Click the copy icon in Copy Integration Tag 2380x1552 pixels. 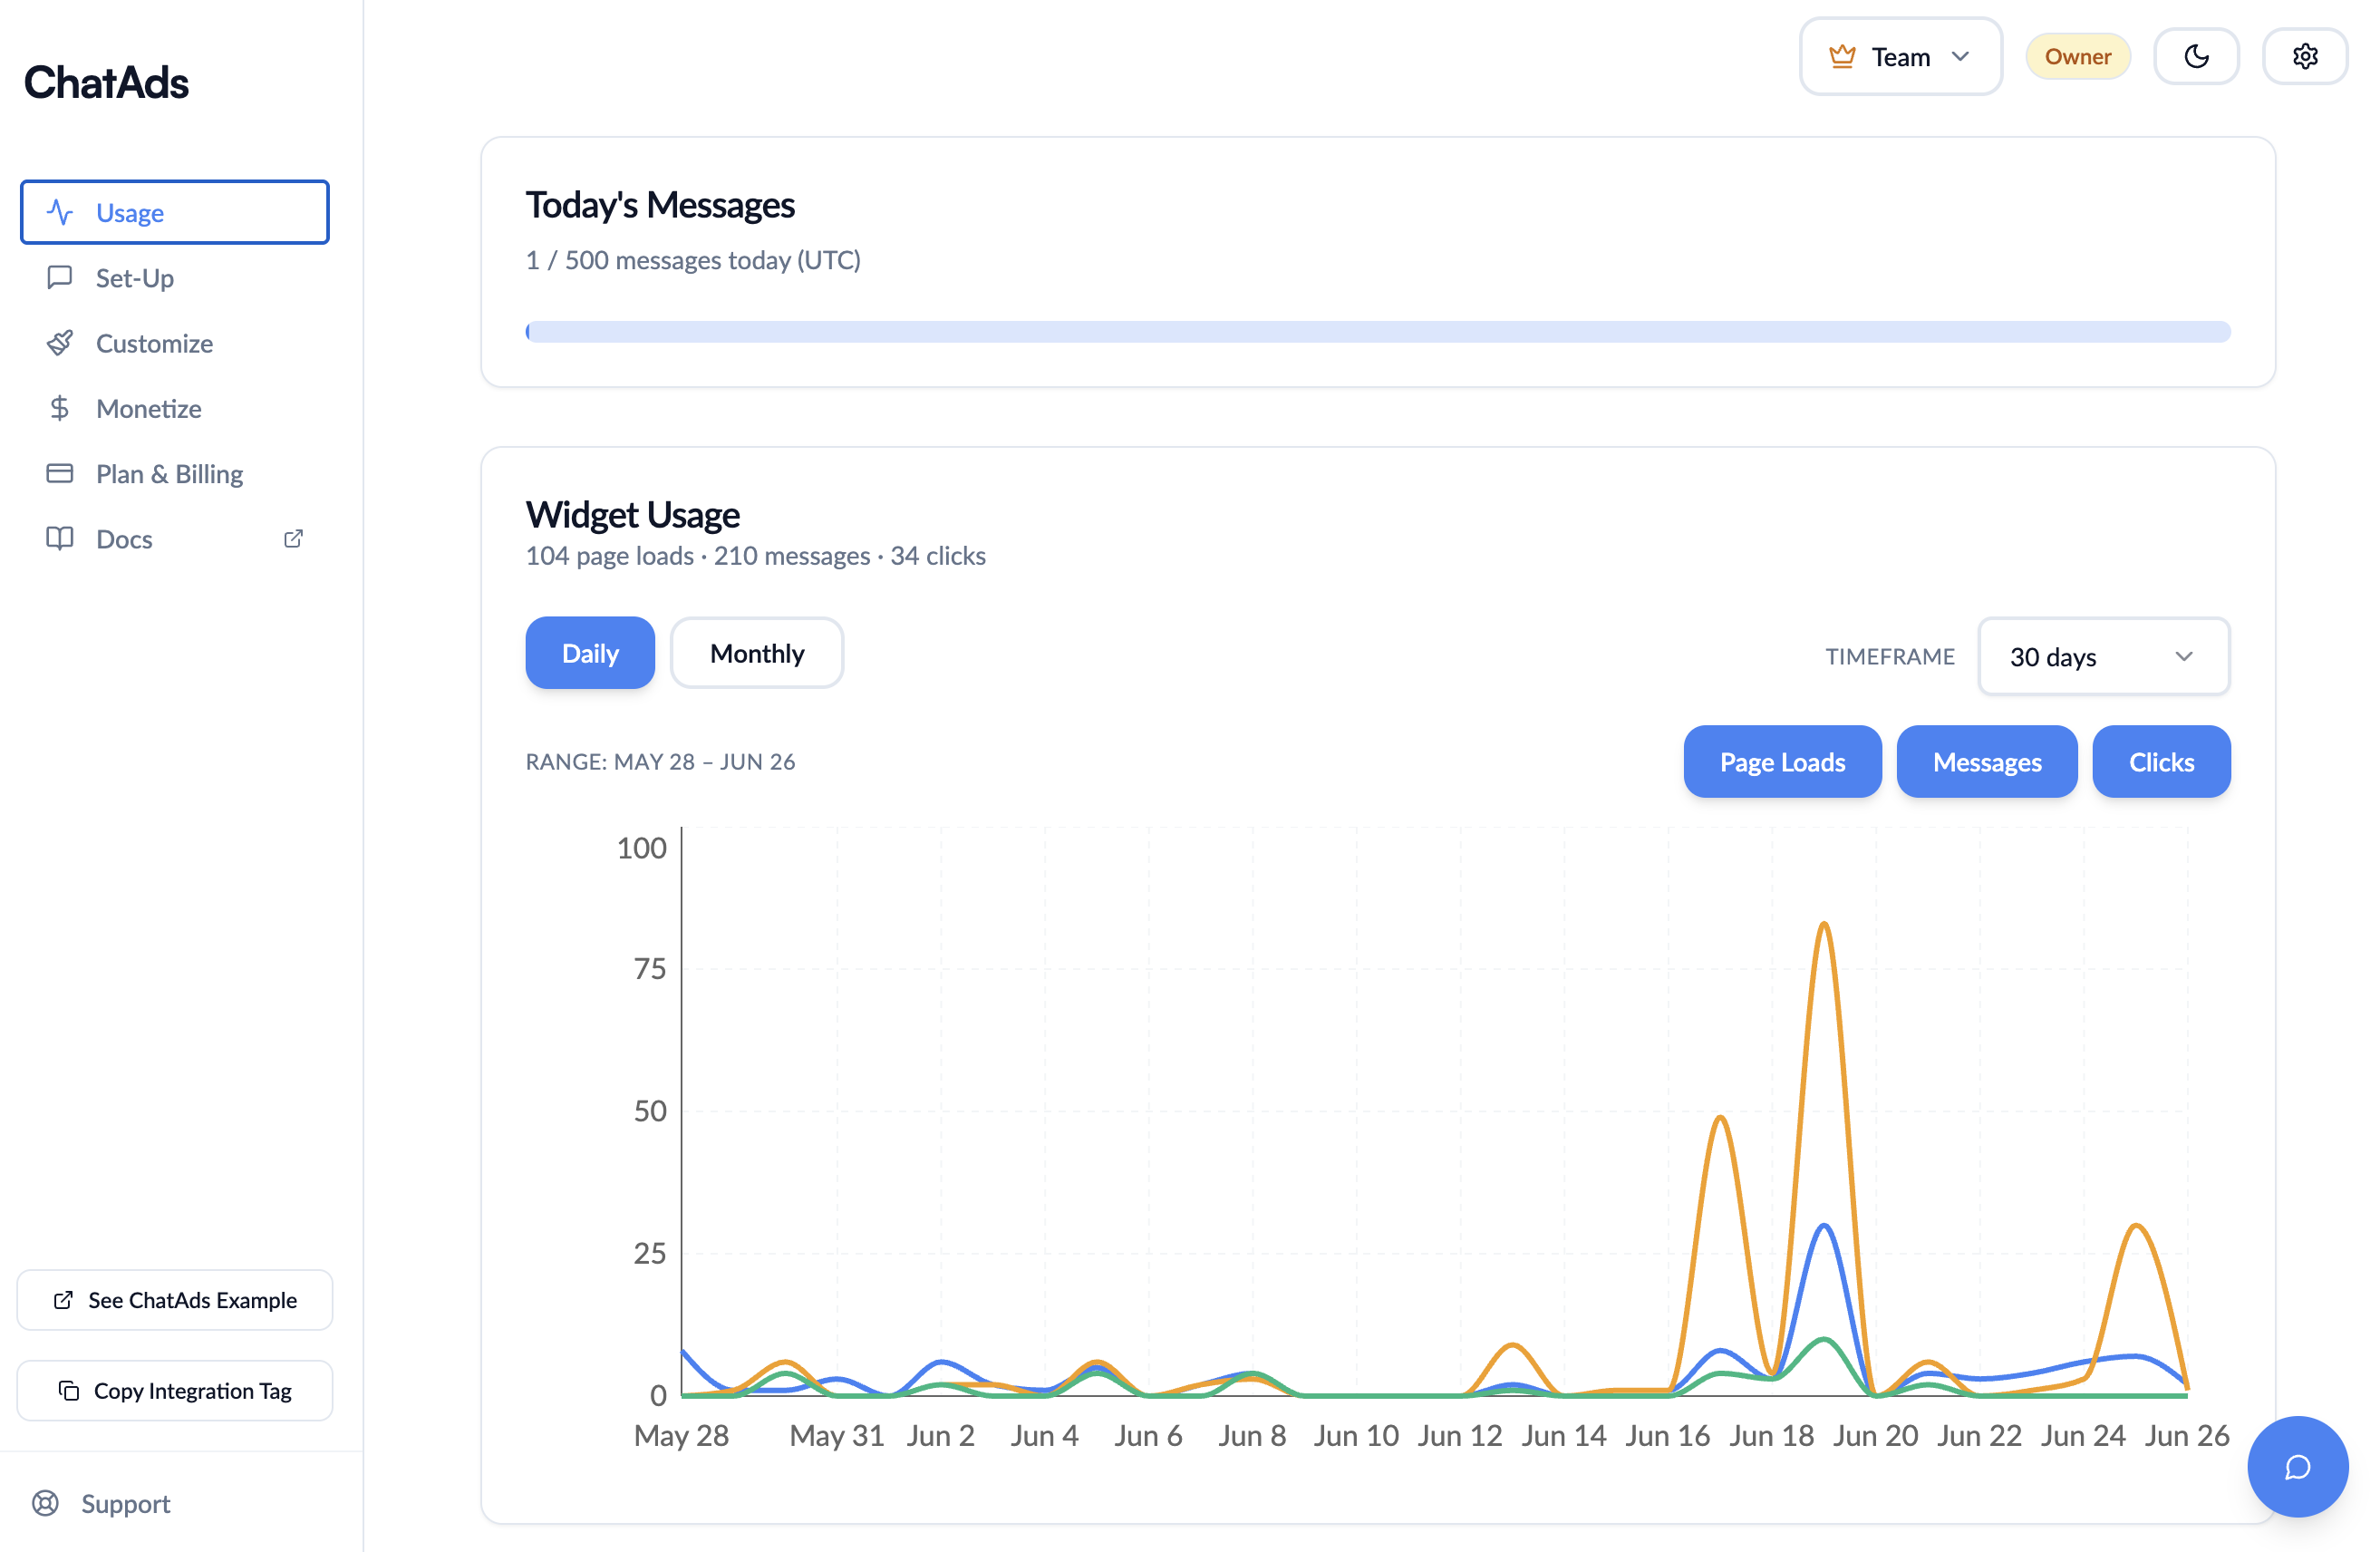(69, 1390)
